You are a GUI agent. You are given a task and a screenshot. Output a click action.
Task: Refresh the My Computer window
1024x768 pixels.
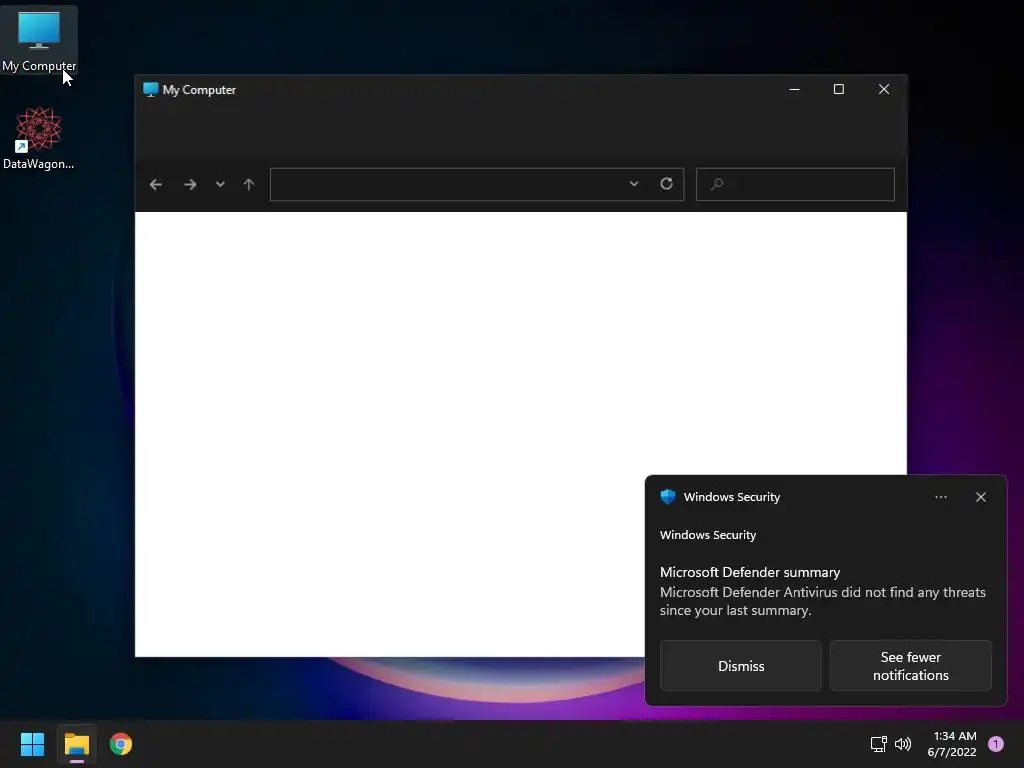point(666,184)
